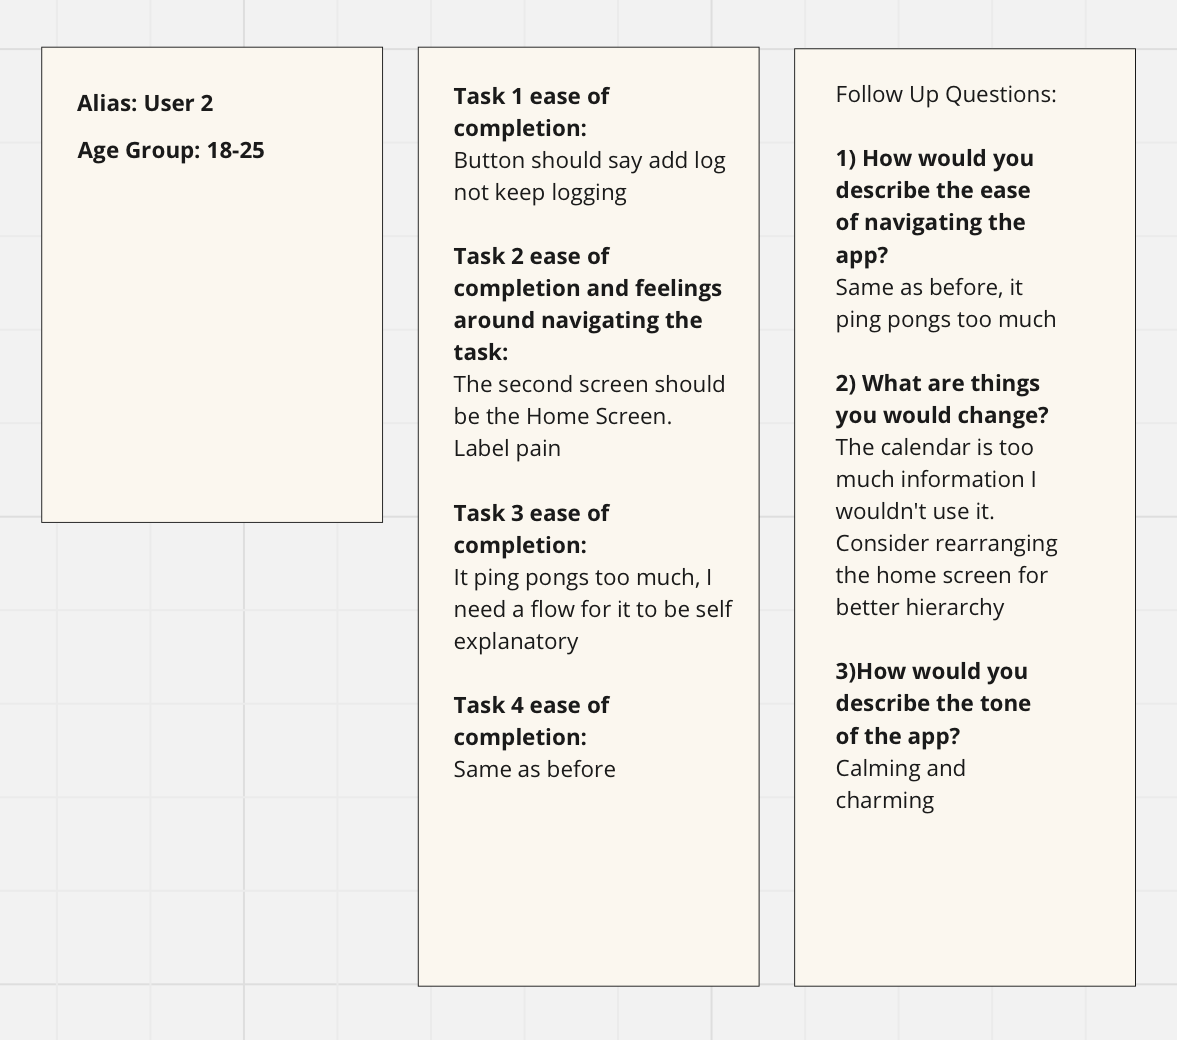The image size is (1177, 1040).
Task: Select the Alias: User 2 text
Action: pyautogui.click(x=145, y=103)
